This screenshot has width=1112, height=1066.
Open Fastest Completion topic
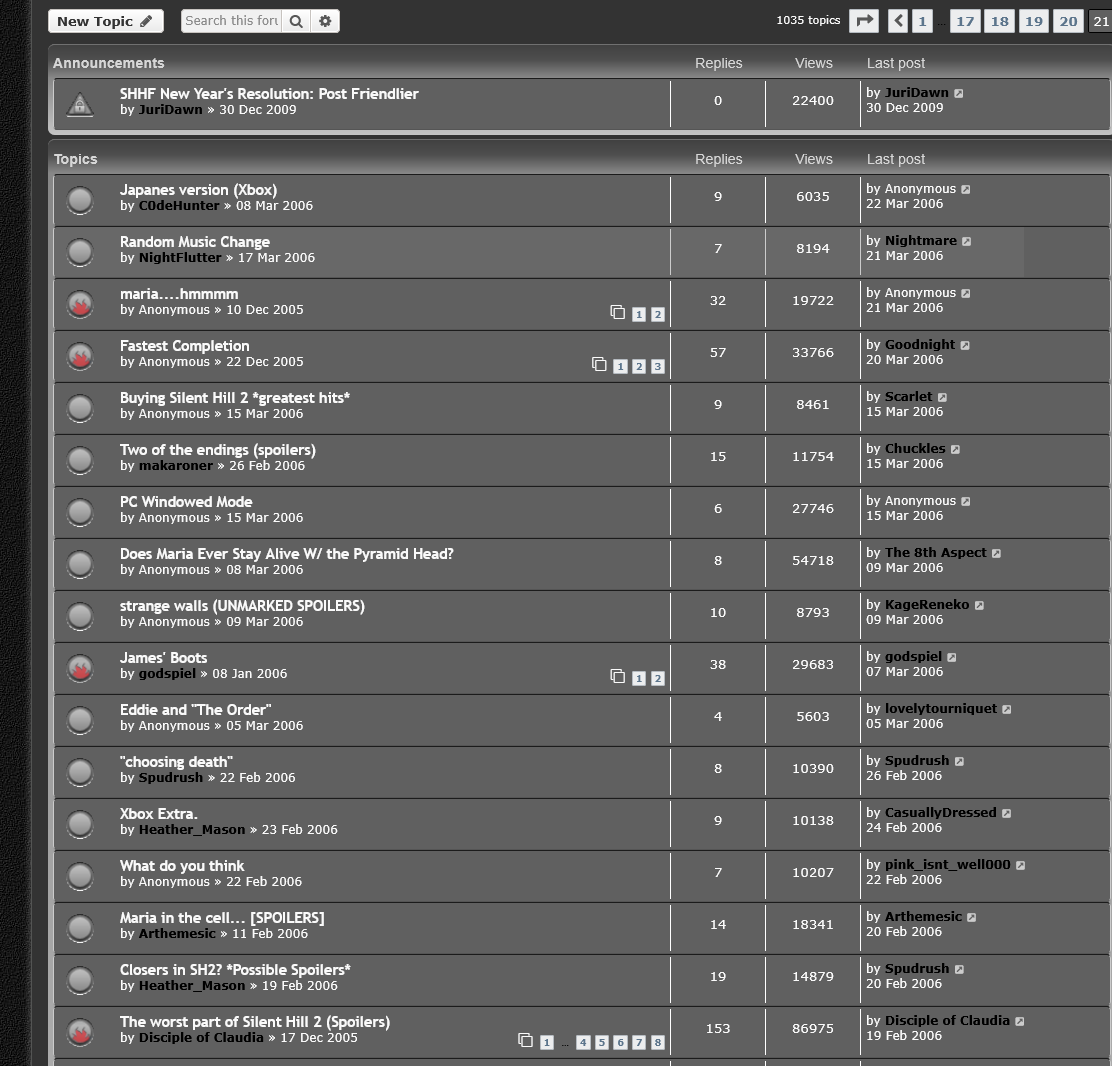coord(184,346)
